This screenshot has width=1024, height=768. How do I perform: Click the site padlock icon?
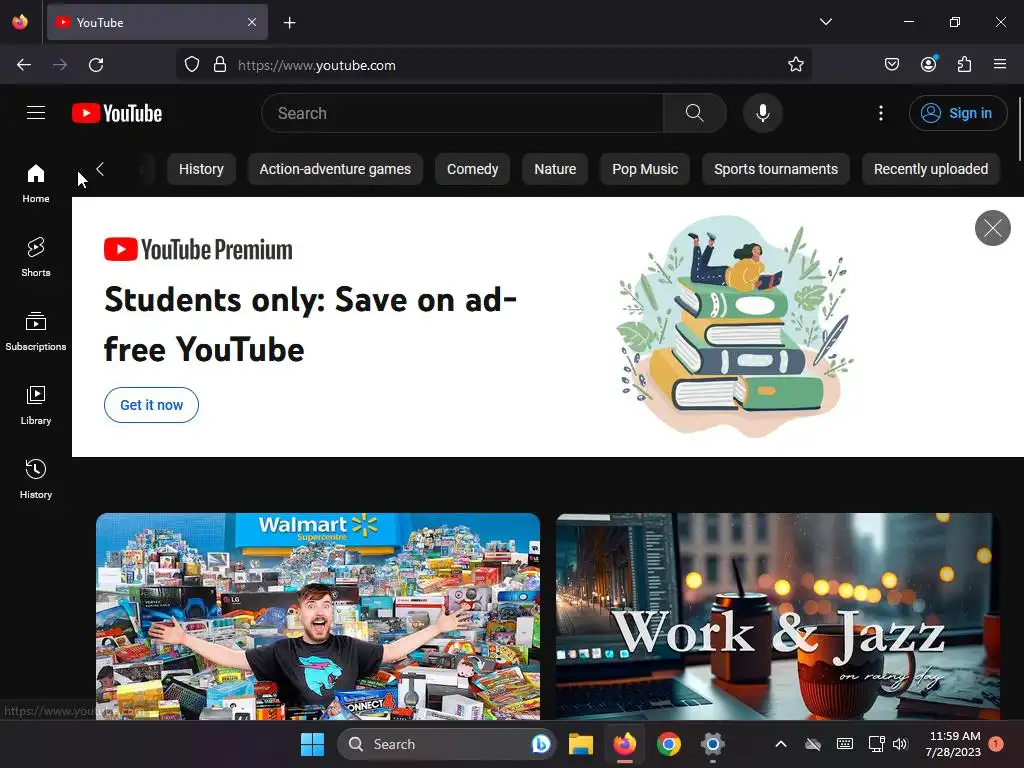click(220, 65)
